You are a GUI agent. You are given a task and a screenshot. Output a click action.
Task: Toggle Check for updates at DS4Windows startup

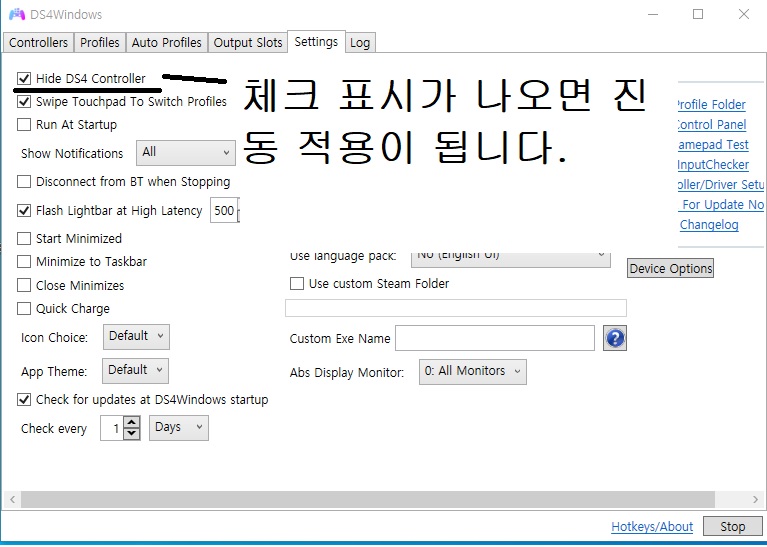pyautogui.click(x=24, y=400)
